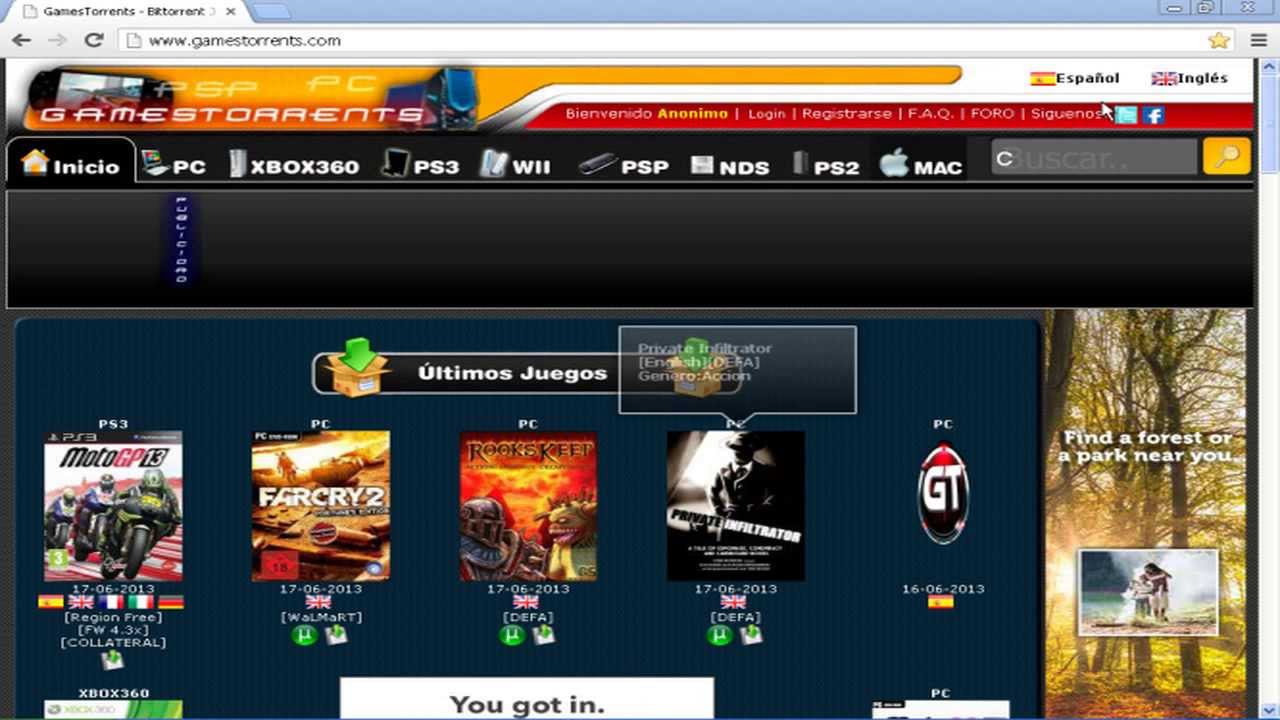The width and height of the screenshot is (1280, 720).
Task: Click the download file icon under Far Cry 2
Action: pos(336,635)
